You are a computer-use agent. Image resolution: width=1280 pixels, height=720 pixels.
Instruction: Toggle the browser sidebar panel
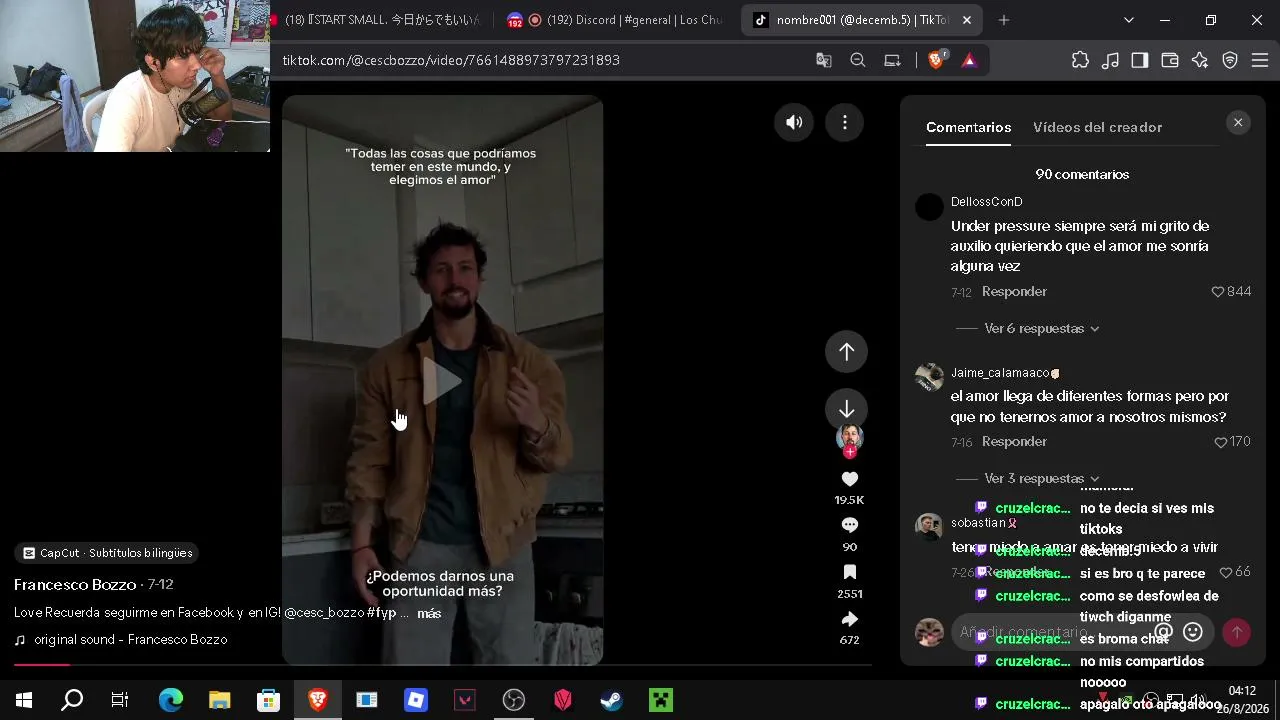pos(1140,60)
